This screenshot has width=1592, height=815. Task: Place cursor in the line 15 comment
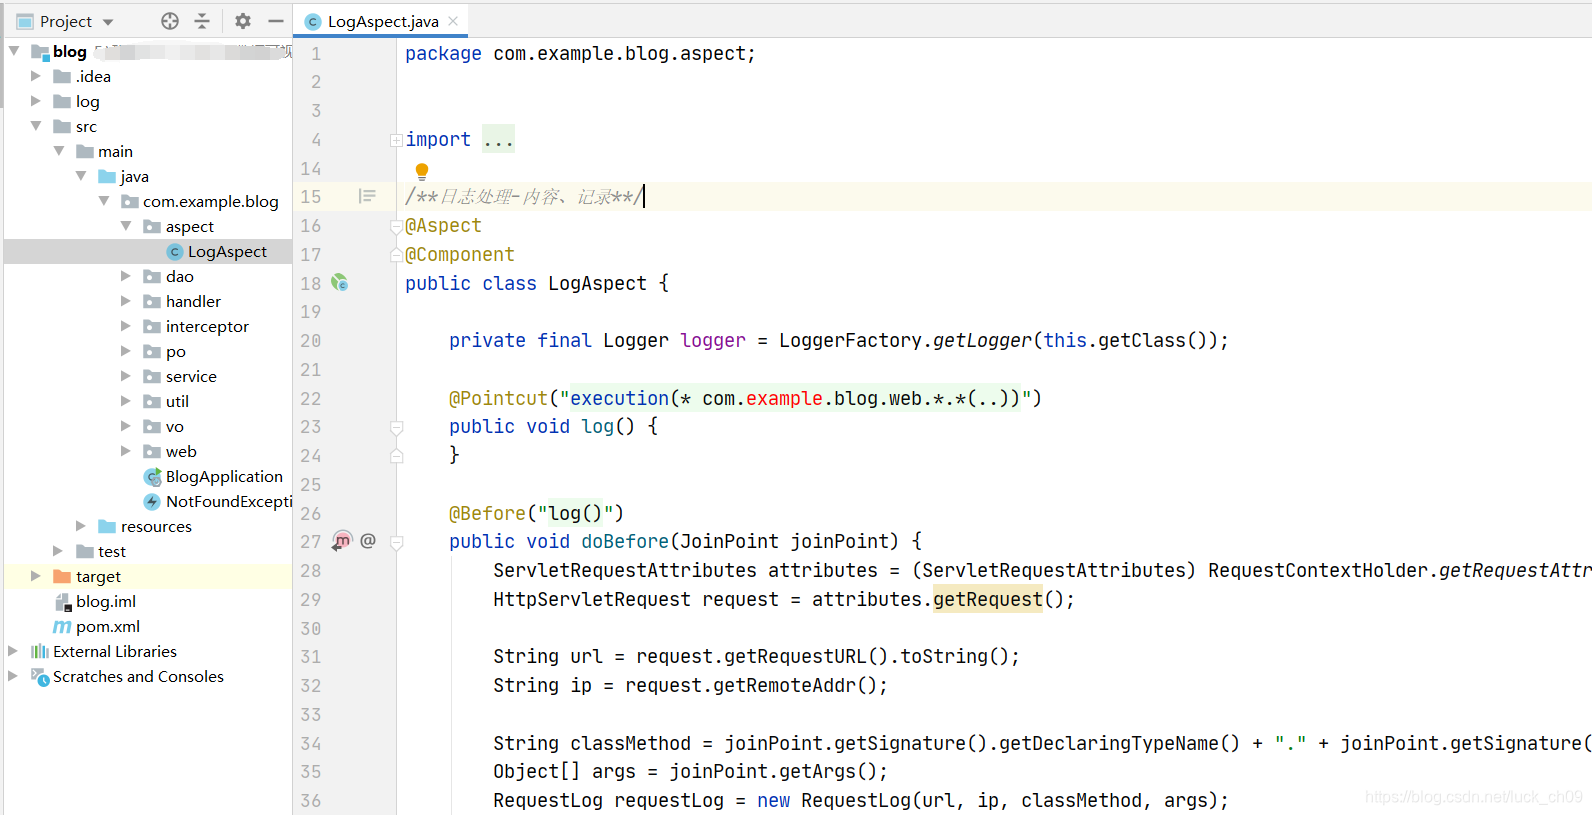524,197
